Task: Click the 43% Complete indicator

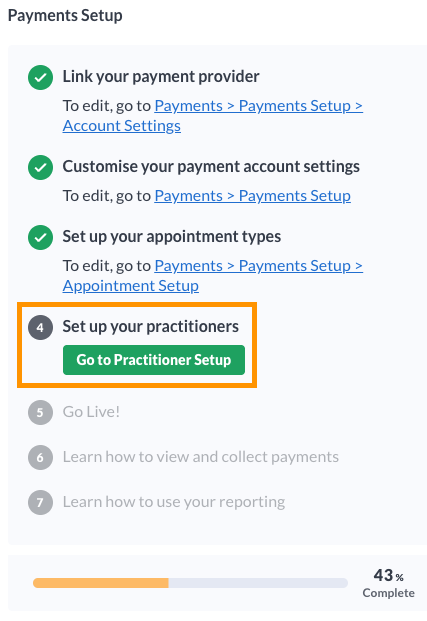Action: [x=388, y=583]
